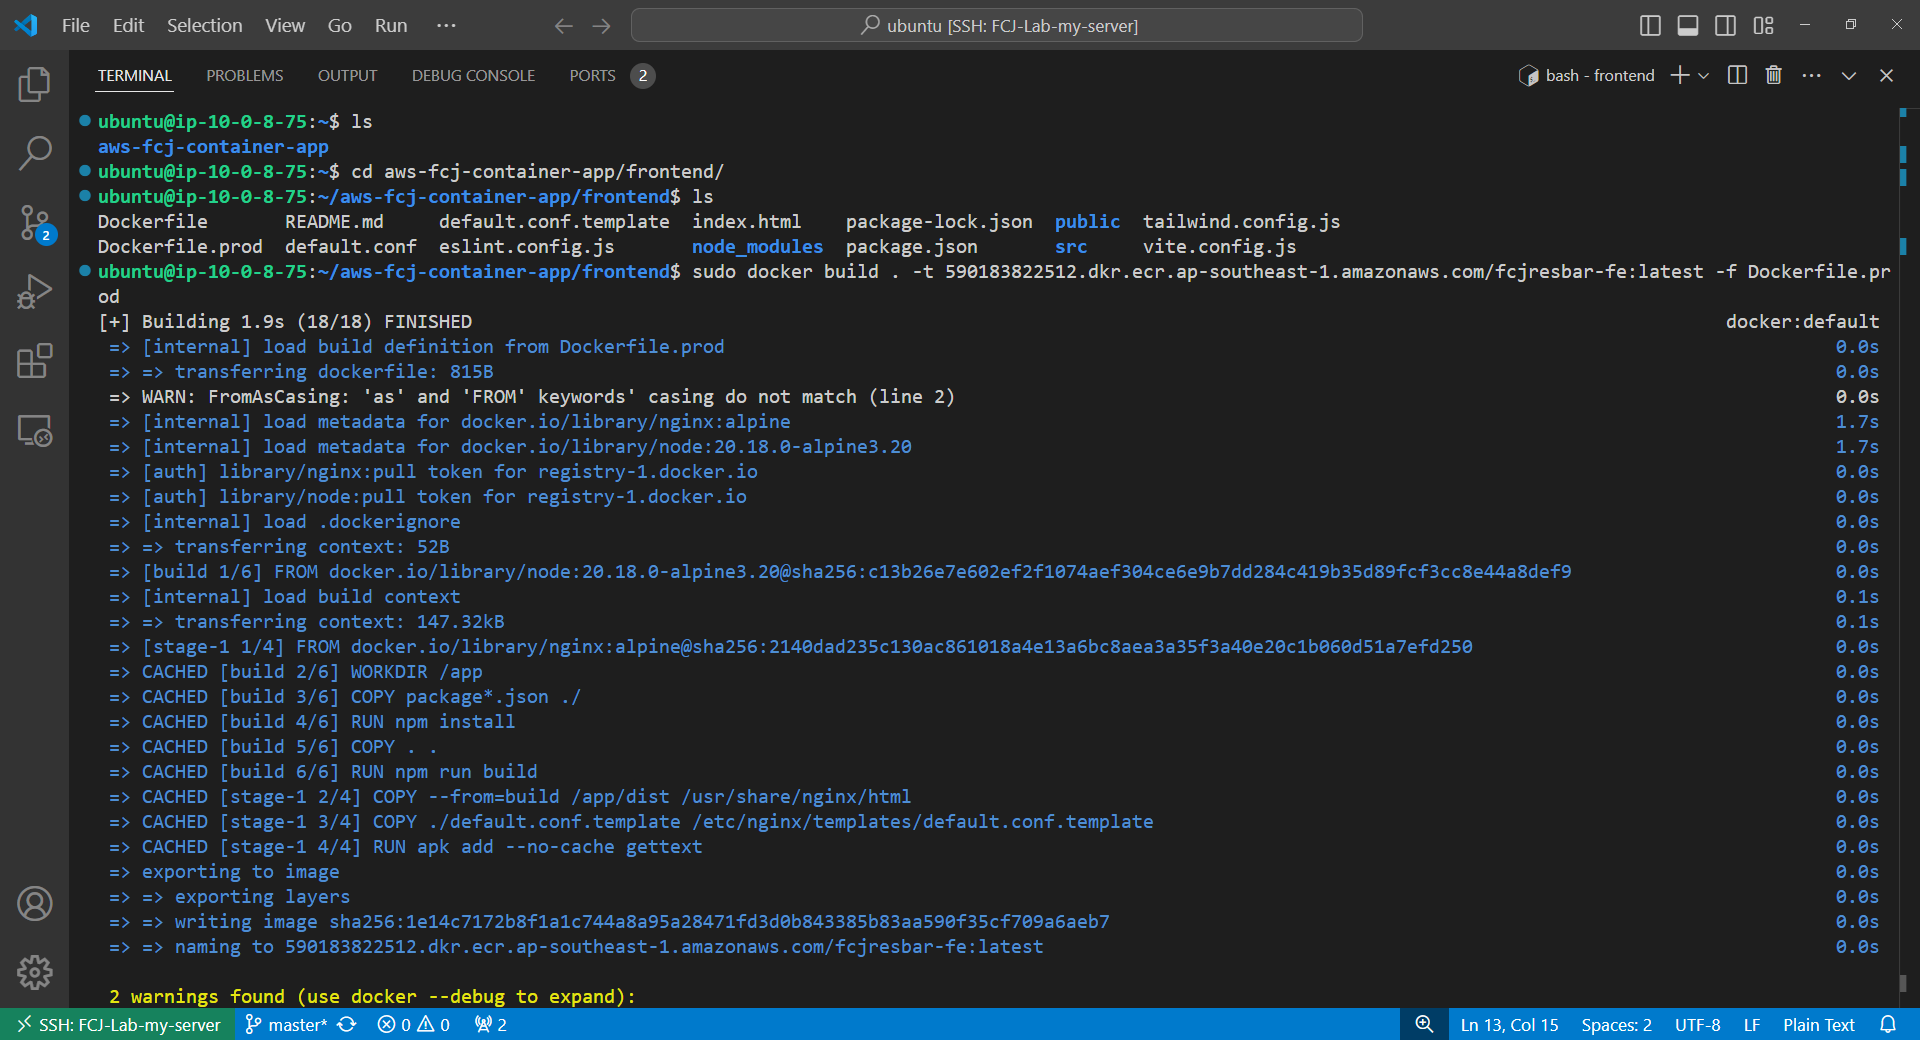Open the Extensions view
Viewport: 1920px width, 1040px height.
(35, 361)
